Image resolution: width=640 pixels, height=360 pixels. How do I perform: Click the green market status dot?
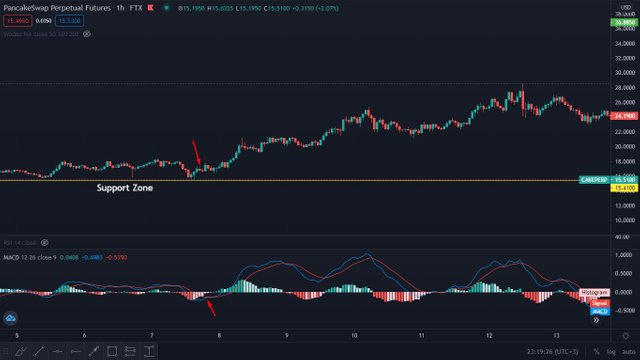pos(167,7)
